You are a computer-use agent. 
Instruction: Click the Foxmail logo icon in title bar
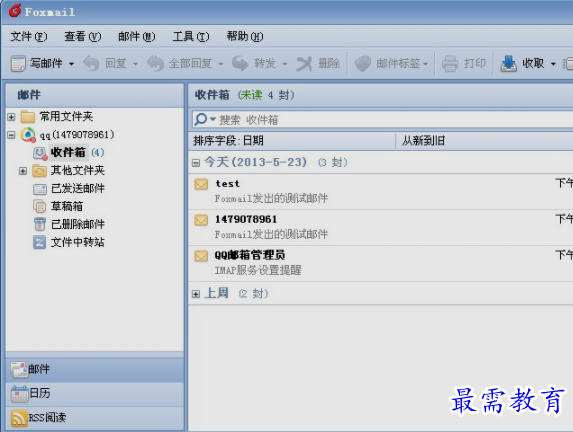[15, 10]
